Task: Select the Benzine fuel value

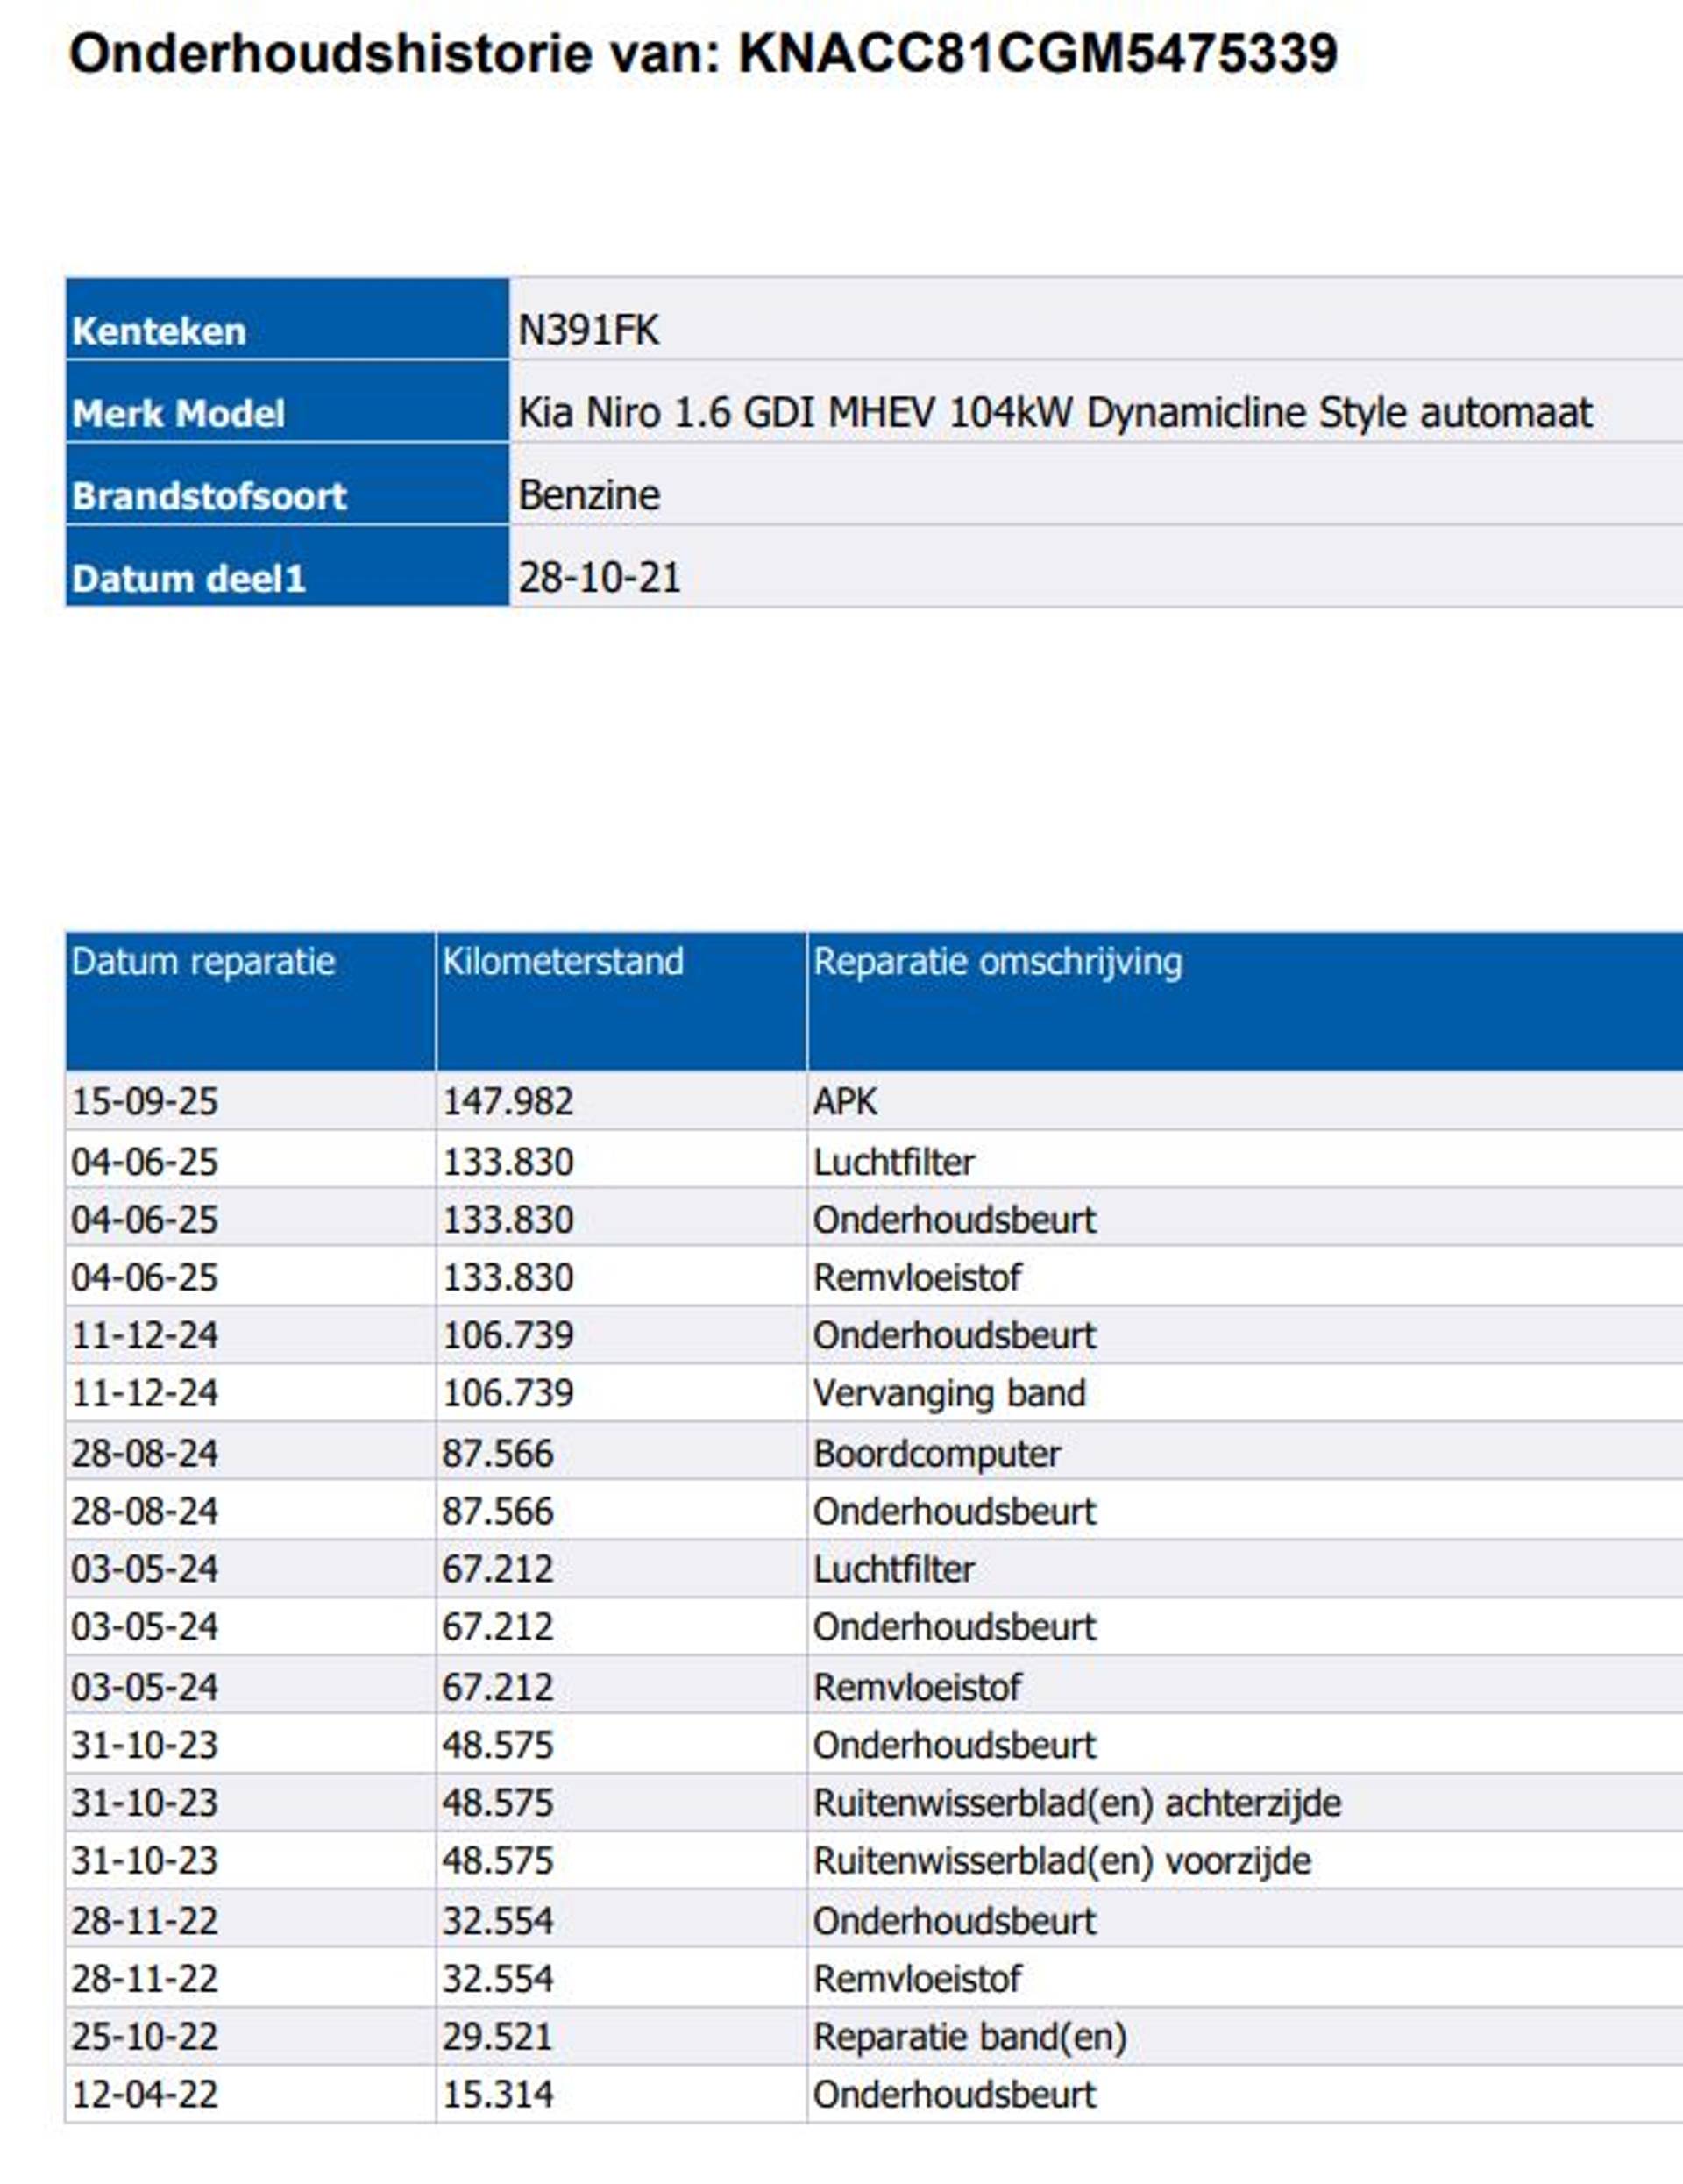Action: 588,495
